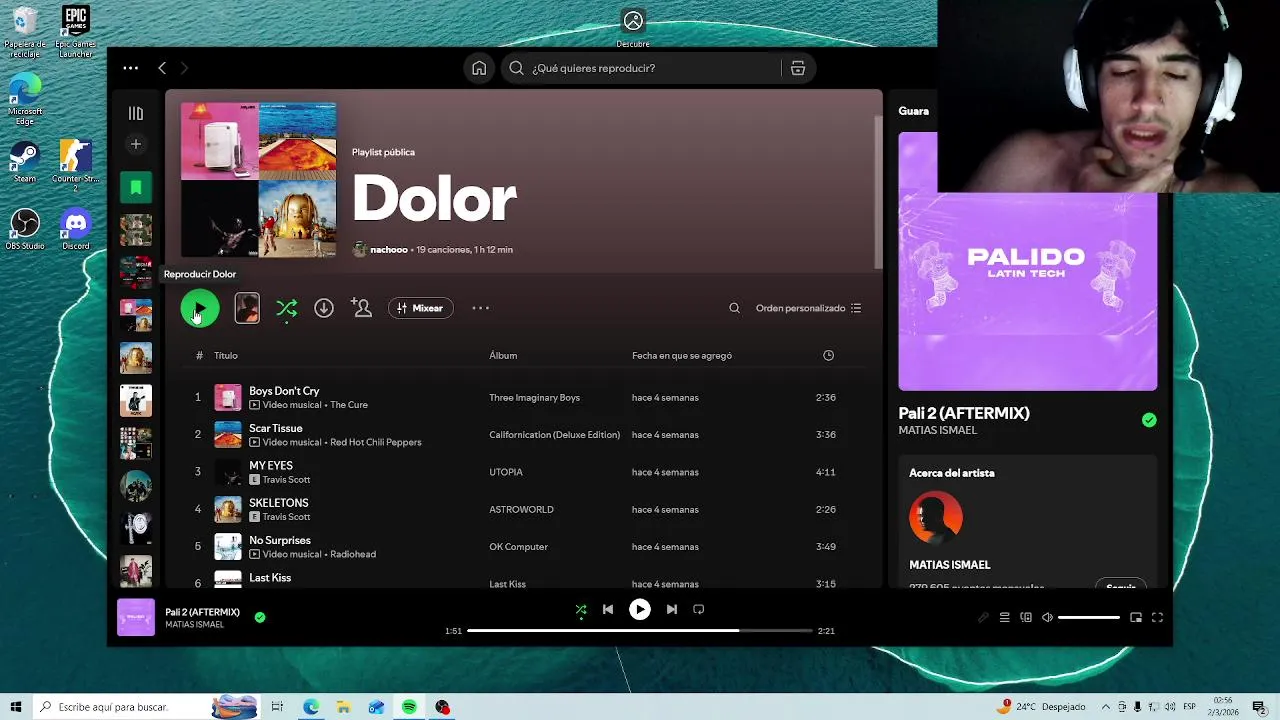Image resolution: width=1280 pixels, height=720 pixels.
Task: Expand Your Library sidebar
Action: (x=136, y=113)
